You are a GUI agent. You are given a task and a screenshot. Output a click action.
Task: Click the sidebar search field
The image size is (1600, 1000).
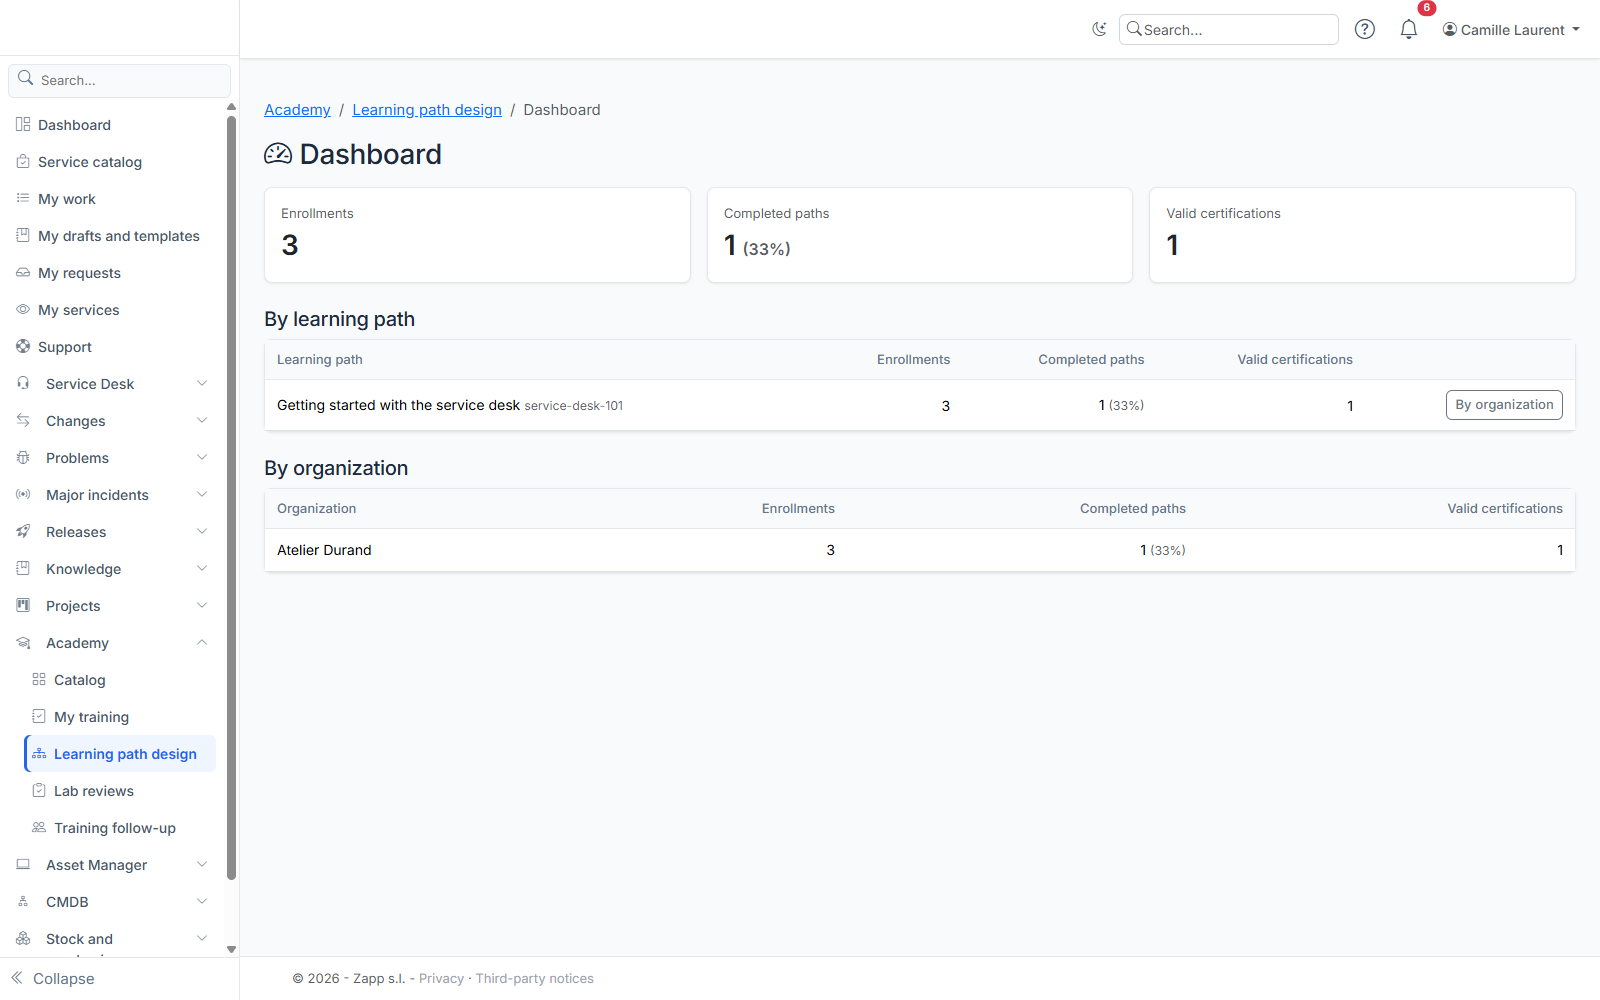(120, 80)
